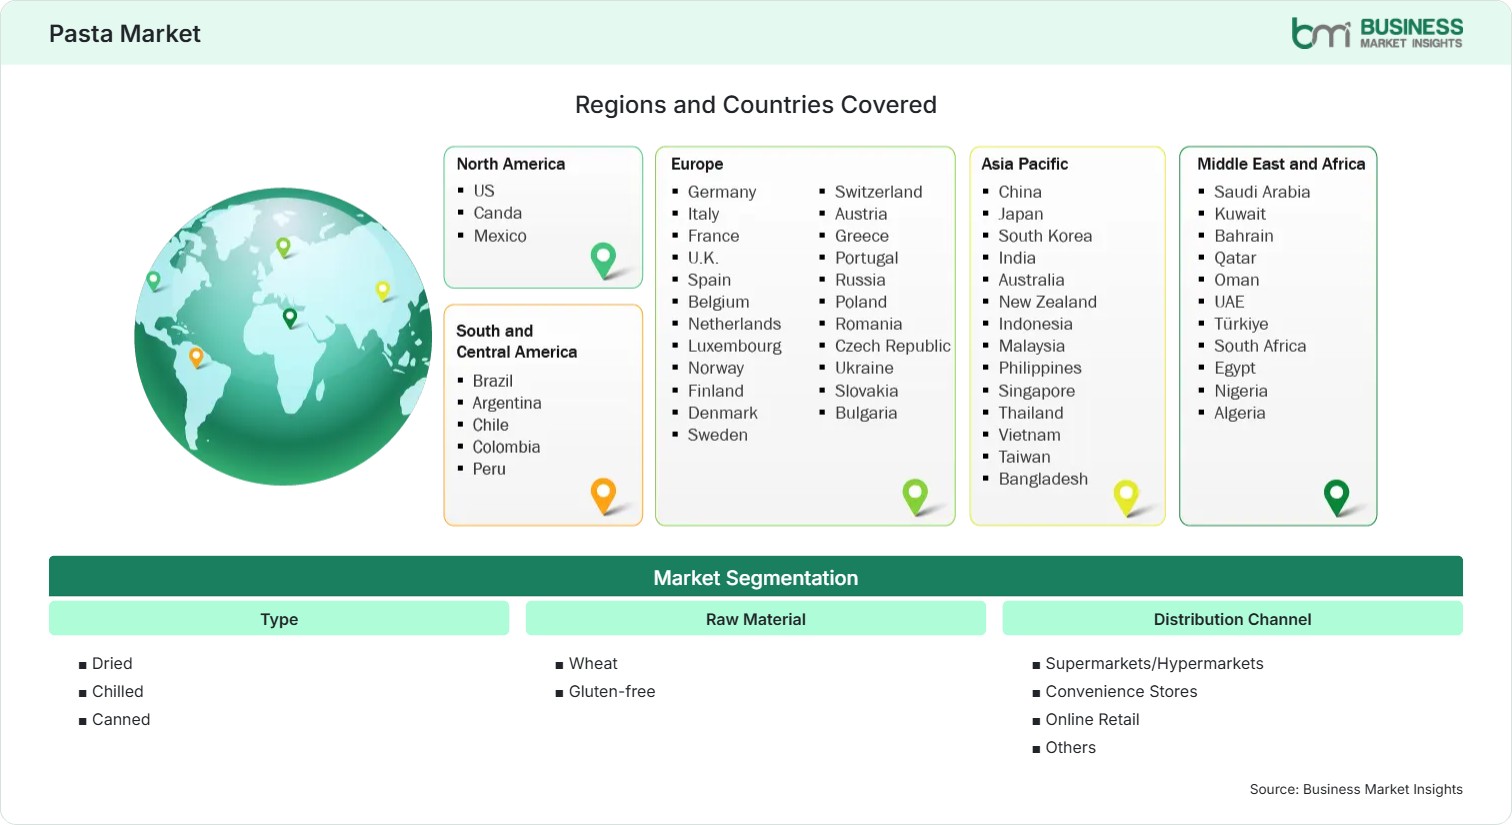Click Czech Republic in the Europe list
Screen dimensions: 1512x825
[893, 346]
